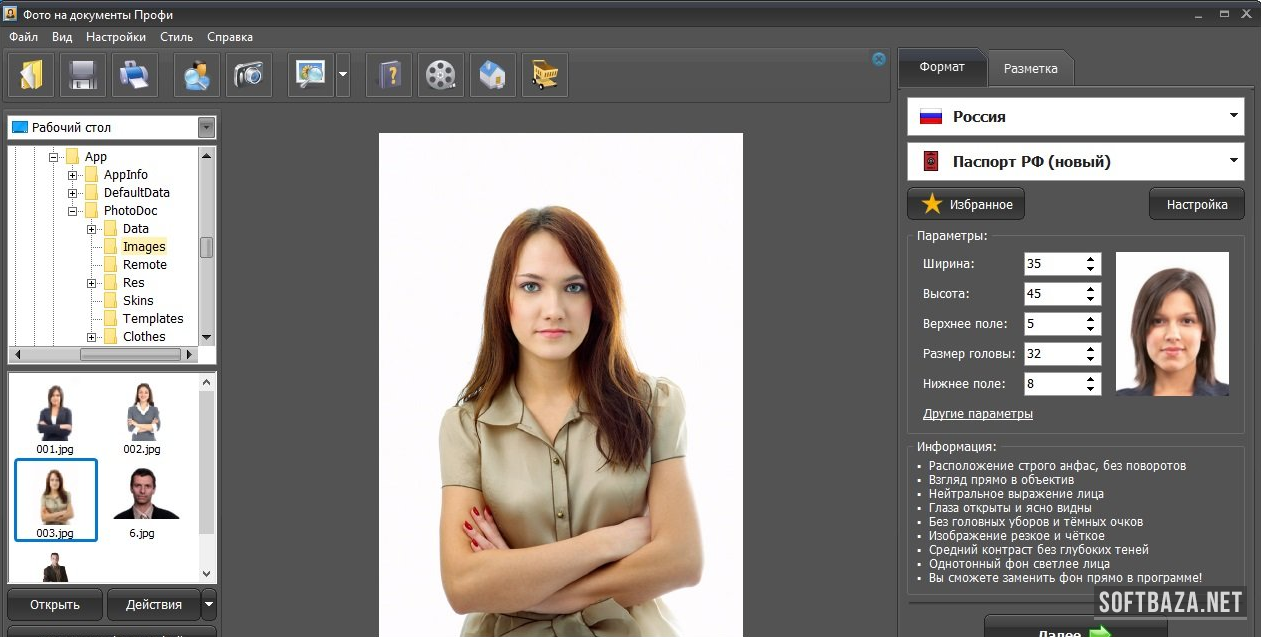Click the open file folder icon

31,75
